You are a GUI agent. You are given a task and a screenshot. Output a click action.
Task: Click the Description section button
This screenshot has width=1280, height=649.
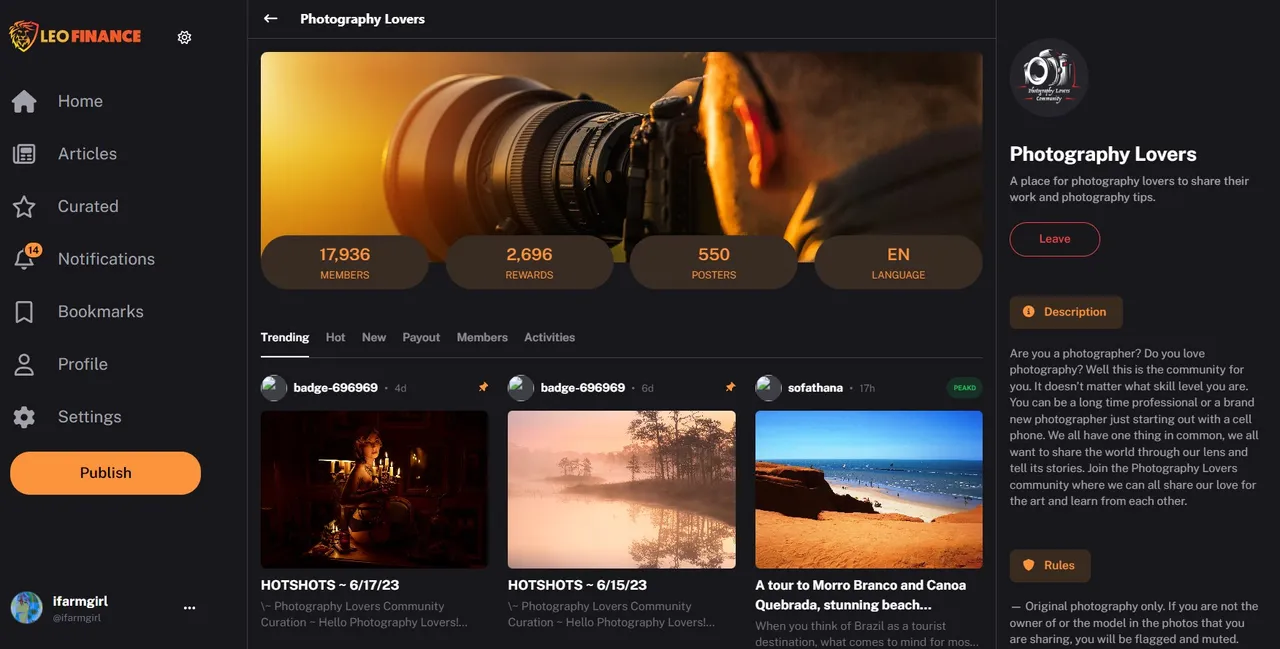coord(1066,312)
